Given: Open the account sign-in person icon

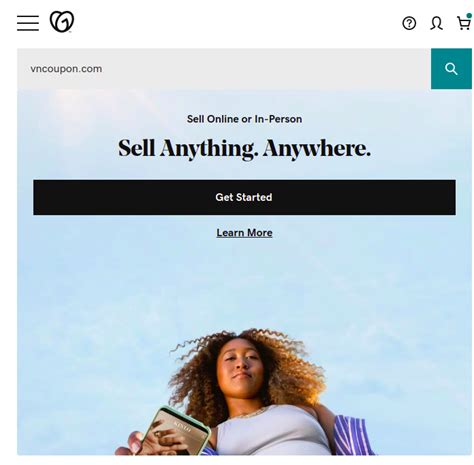Looking at the screenshot, I should pos(436,23).
